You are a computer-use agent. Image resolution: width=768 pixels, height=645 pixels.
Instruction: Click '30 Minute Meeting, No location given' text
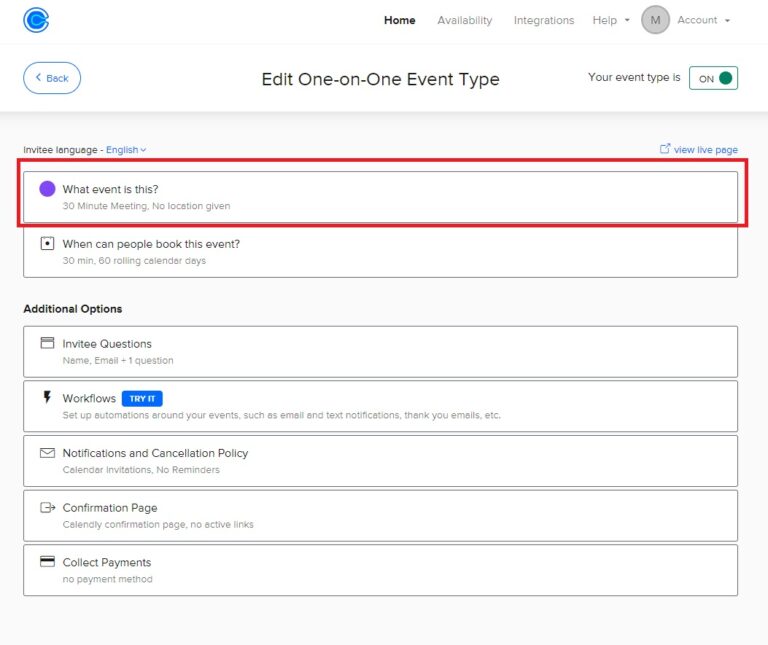tap(146, 206)
